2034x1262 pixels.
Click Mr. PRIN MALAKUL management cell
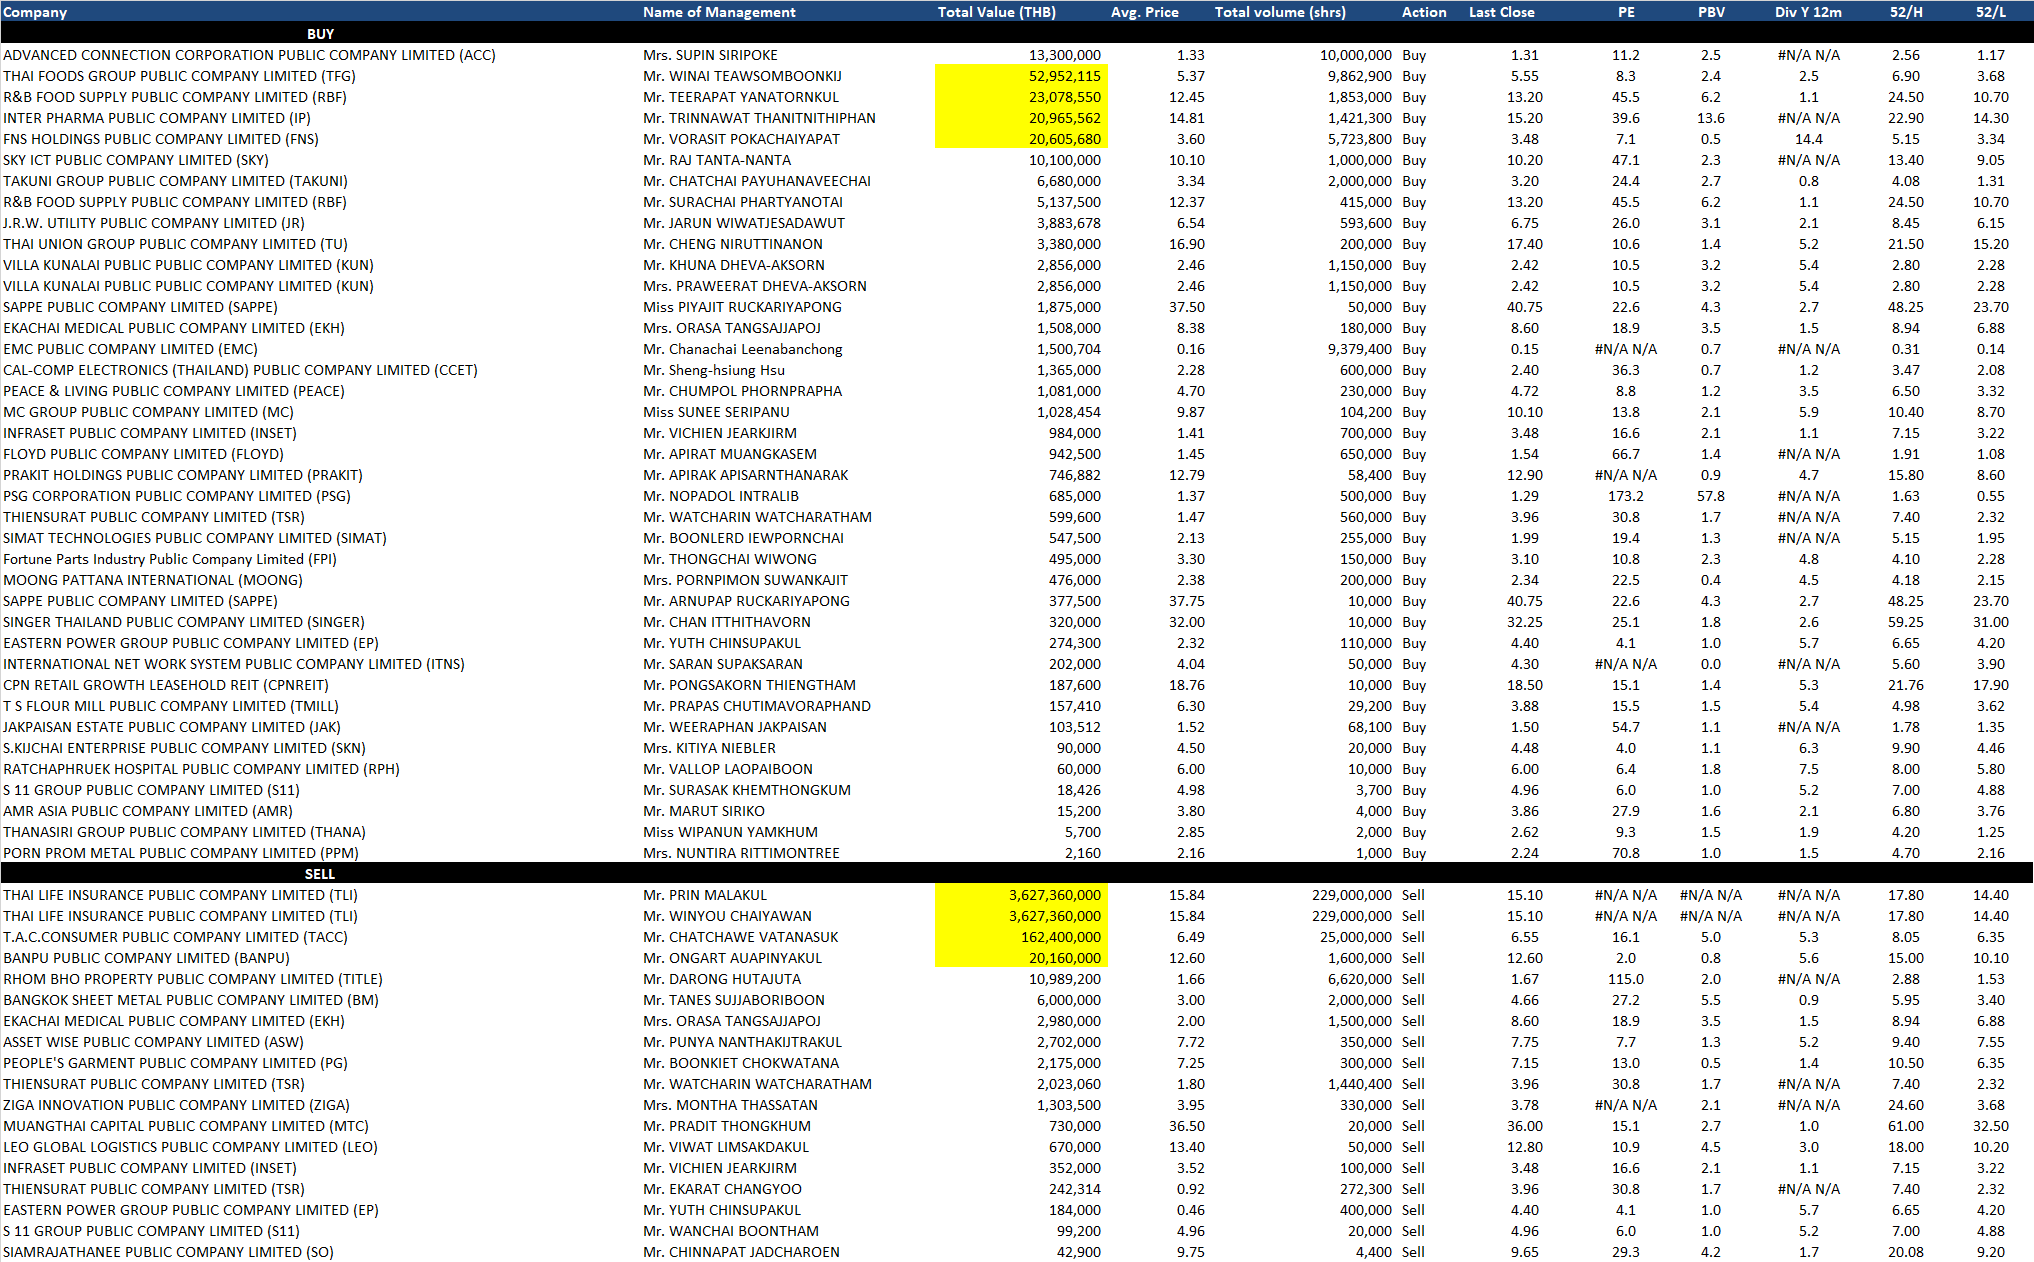point(705,895)
